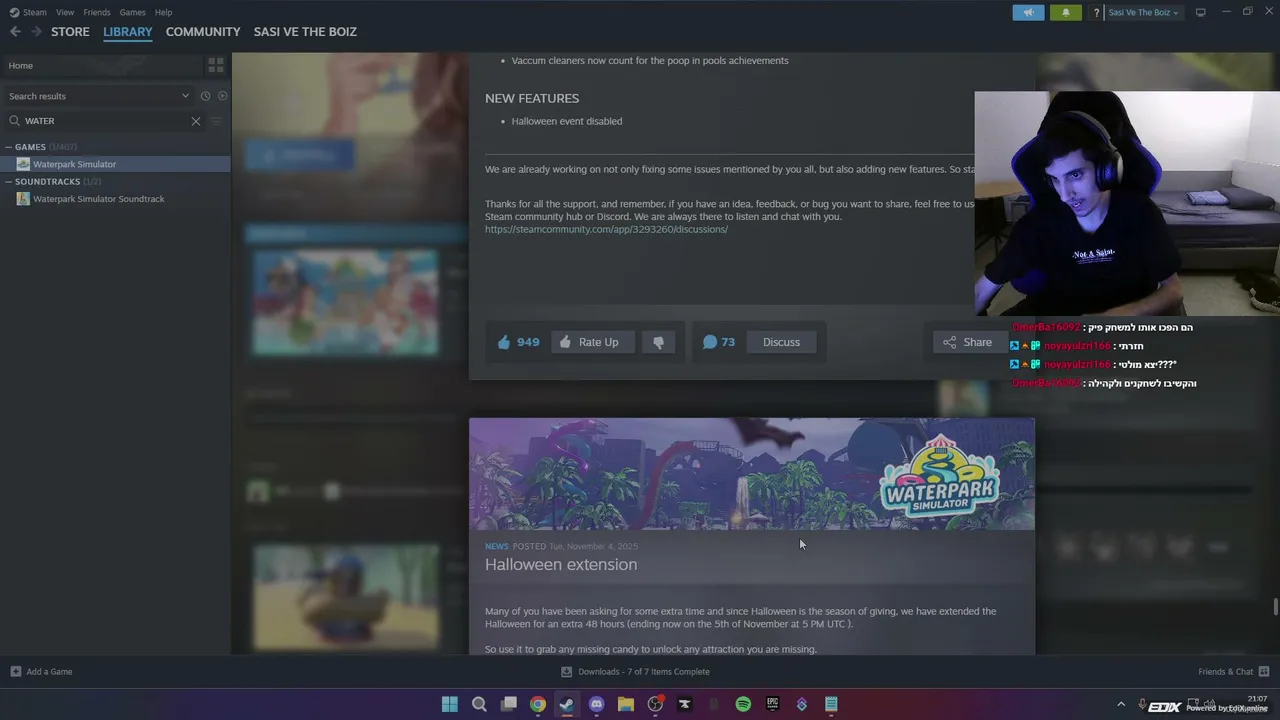Open Spotify from the taskbar
Viewport: 1280px width, 720px height.
pos(743,704)
